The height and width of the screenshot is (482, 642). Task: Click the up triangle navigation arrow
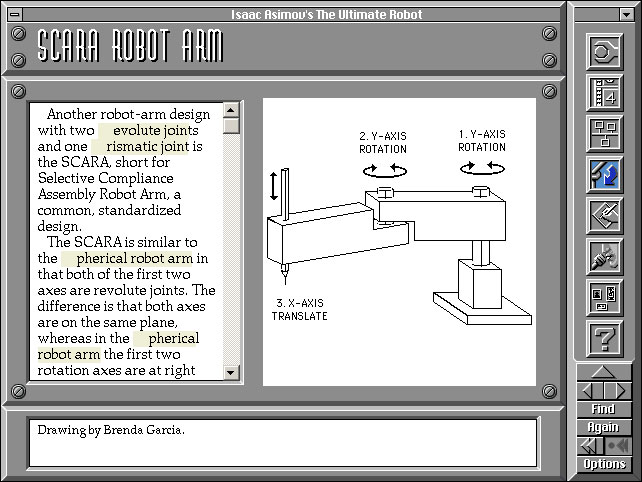604,372
